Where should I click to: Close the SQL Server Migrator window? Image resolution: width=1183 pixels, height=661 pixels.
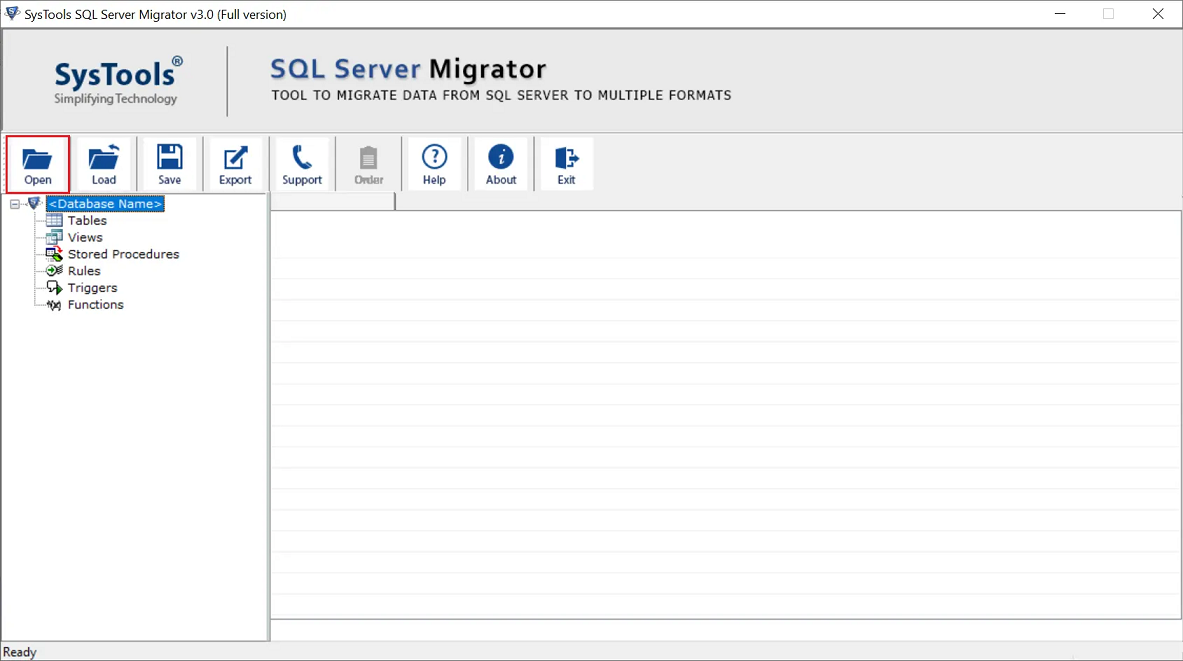(x=1158, y=14)
